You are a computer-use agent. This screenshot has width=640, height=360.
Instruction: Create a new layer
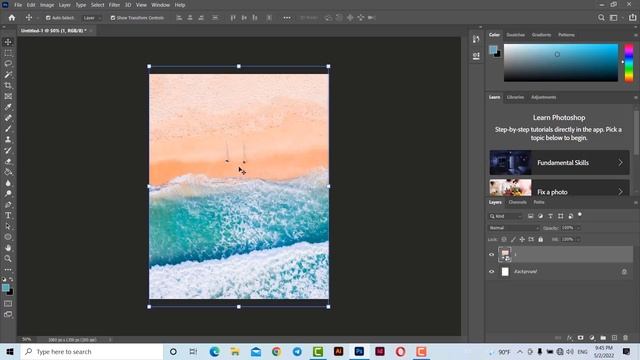click(614, 338)
